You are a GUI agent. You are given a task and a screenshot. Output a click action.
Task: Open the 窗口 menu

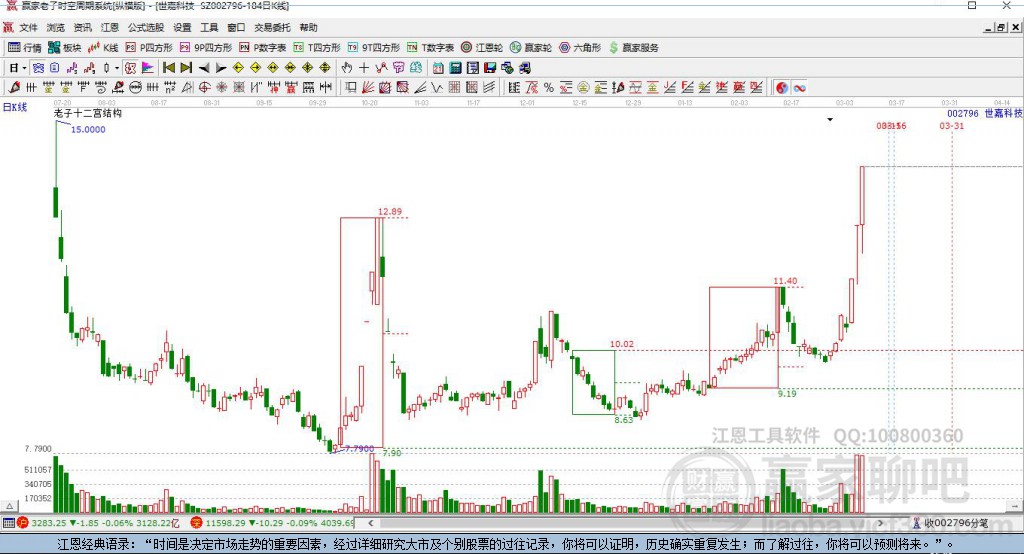coord(236,27)
